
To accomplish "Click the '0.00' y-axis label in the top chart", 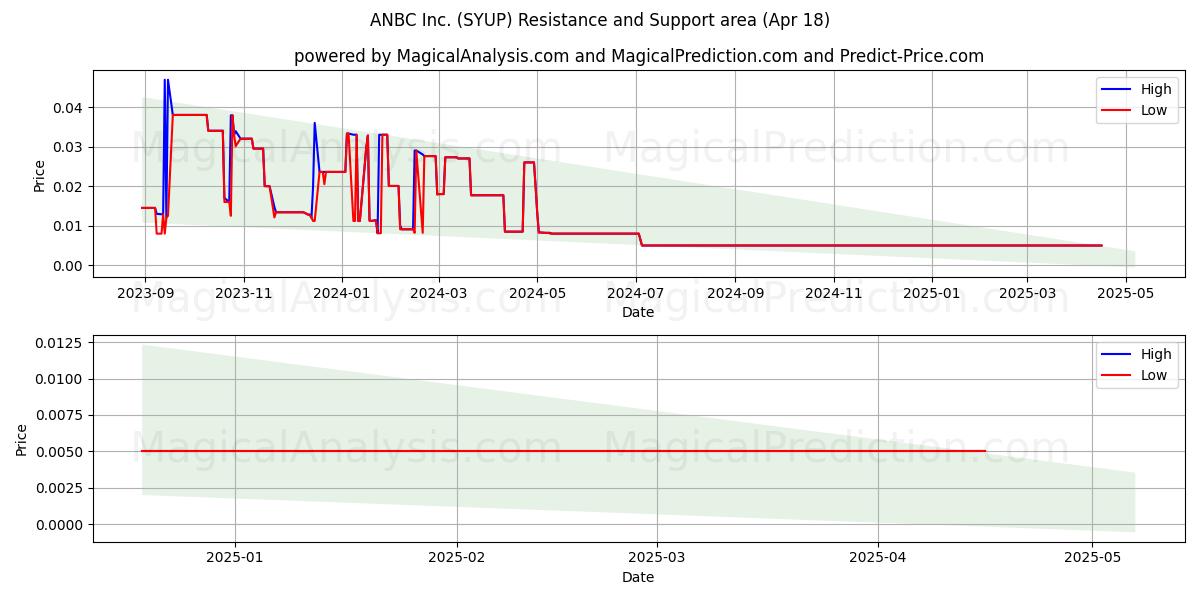I will [x=68, y=266].
